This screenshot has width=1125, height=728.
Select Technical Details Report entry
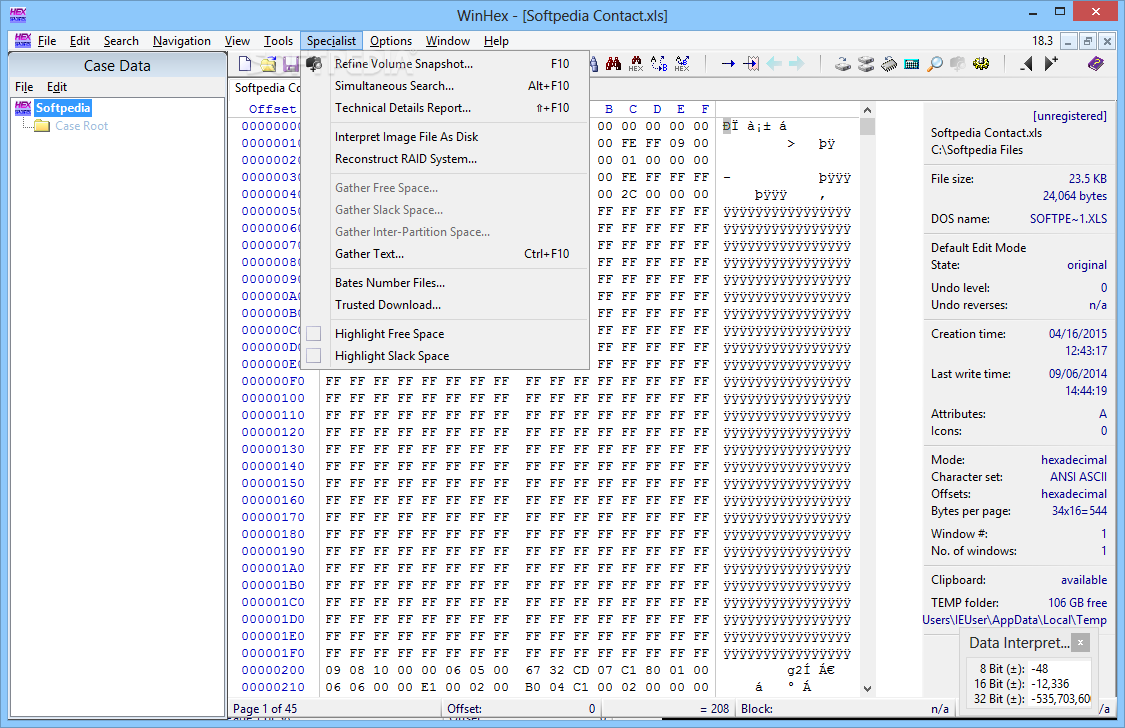(x=445, y=108)
